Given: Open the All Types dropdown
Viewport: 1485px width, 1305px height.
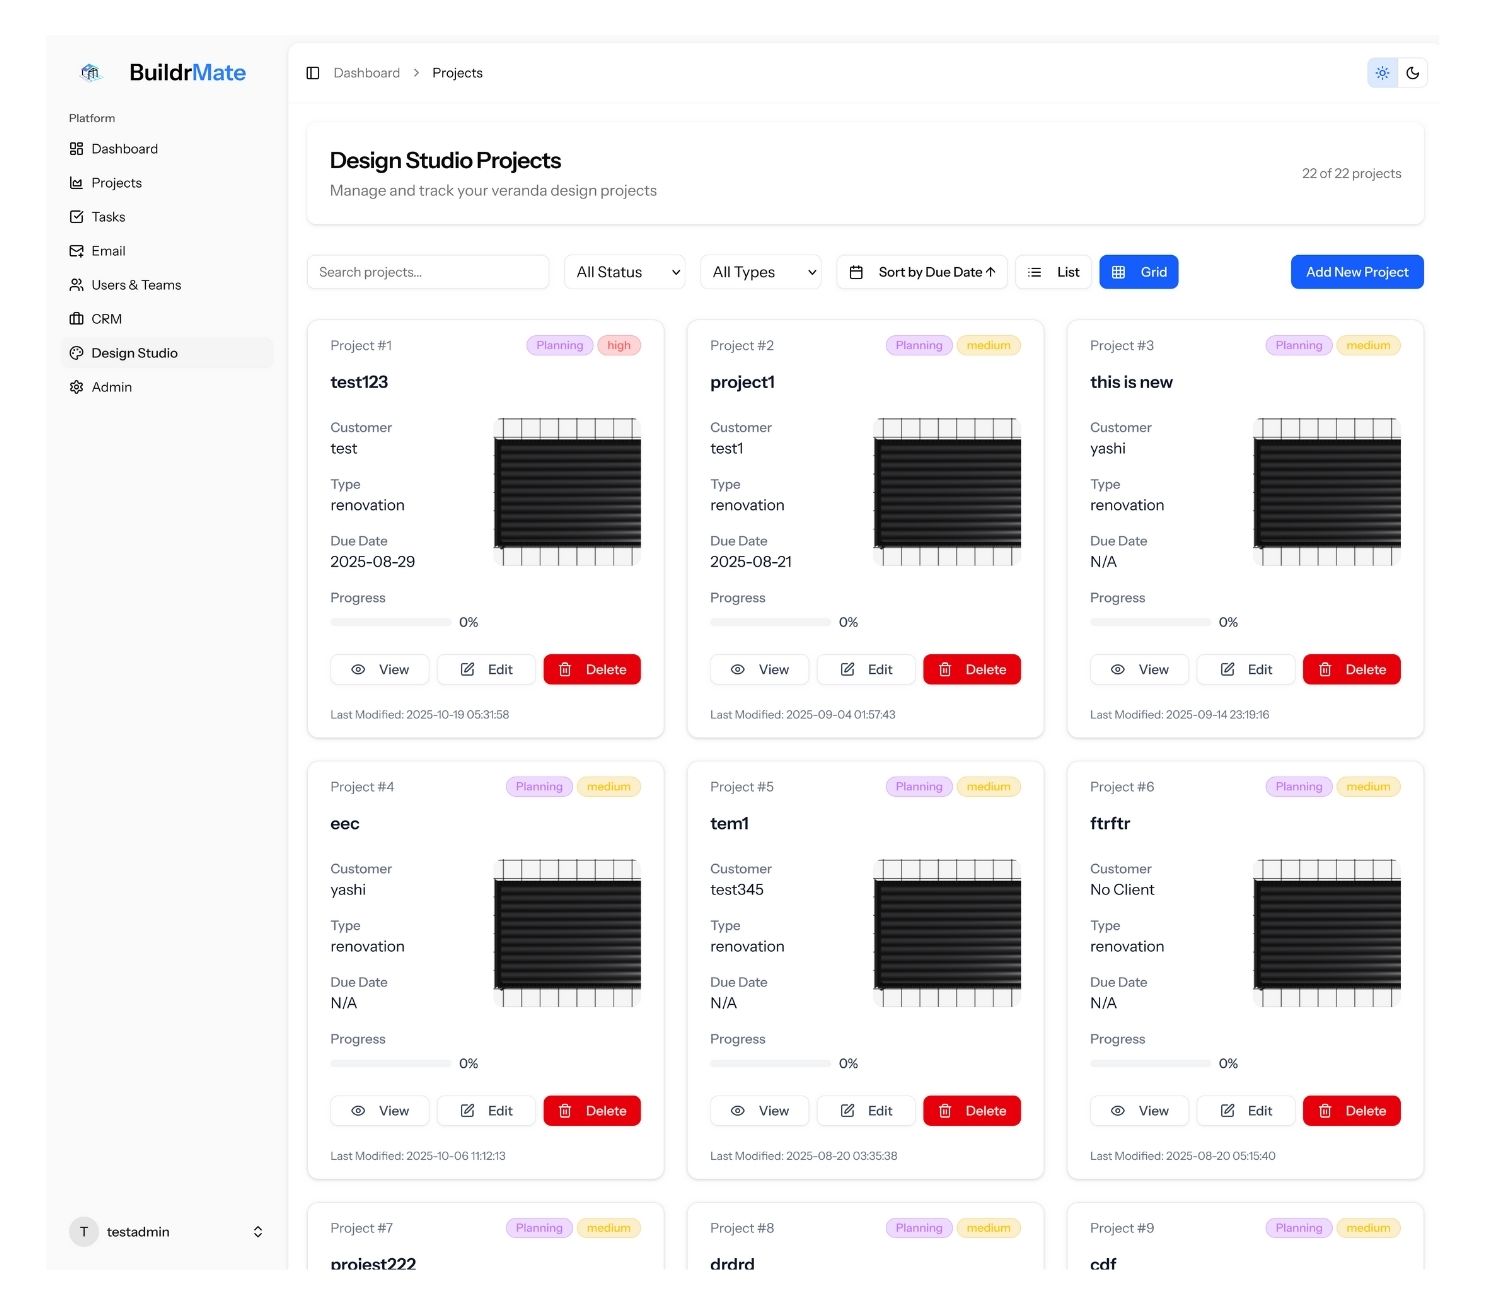Looking at the screenshot, I should (761, 272).
